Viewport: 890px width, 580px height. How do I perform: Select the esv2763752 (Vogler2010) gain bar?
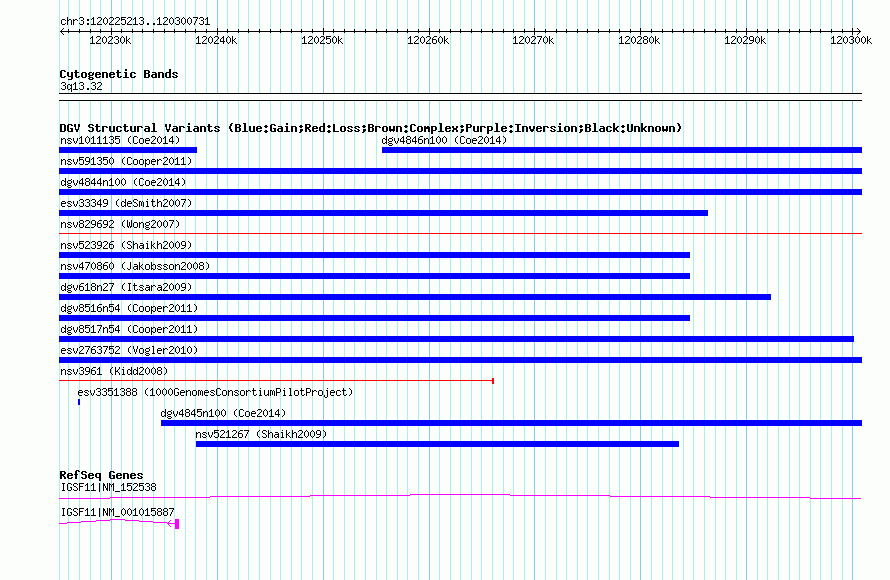click(x=460, y=360)
